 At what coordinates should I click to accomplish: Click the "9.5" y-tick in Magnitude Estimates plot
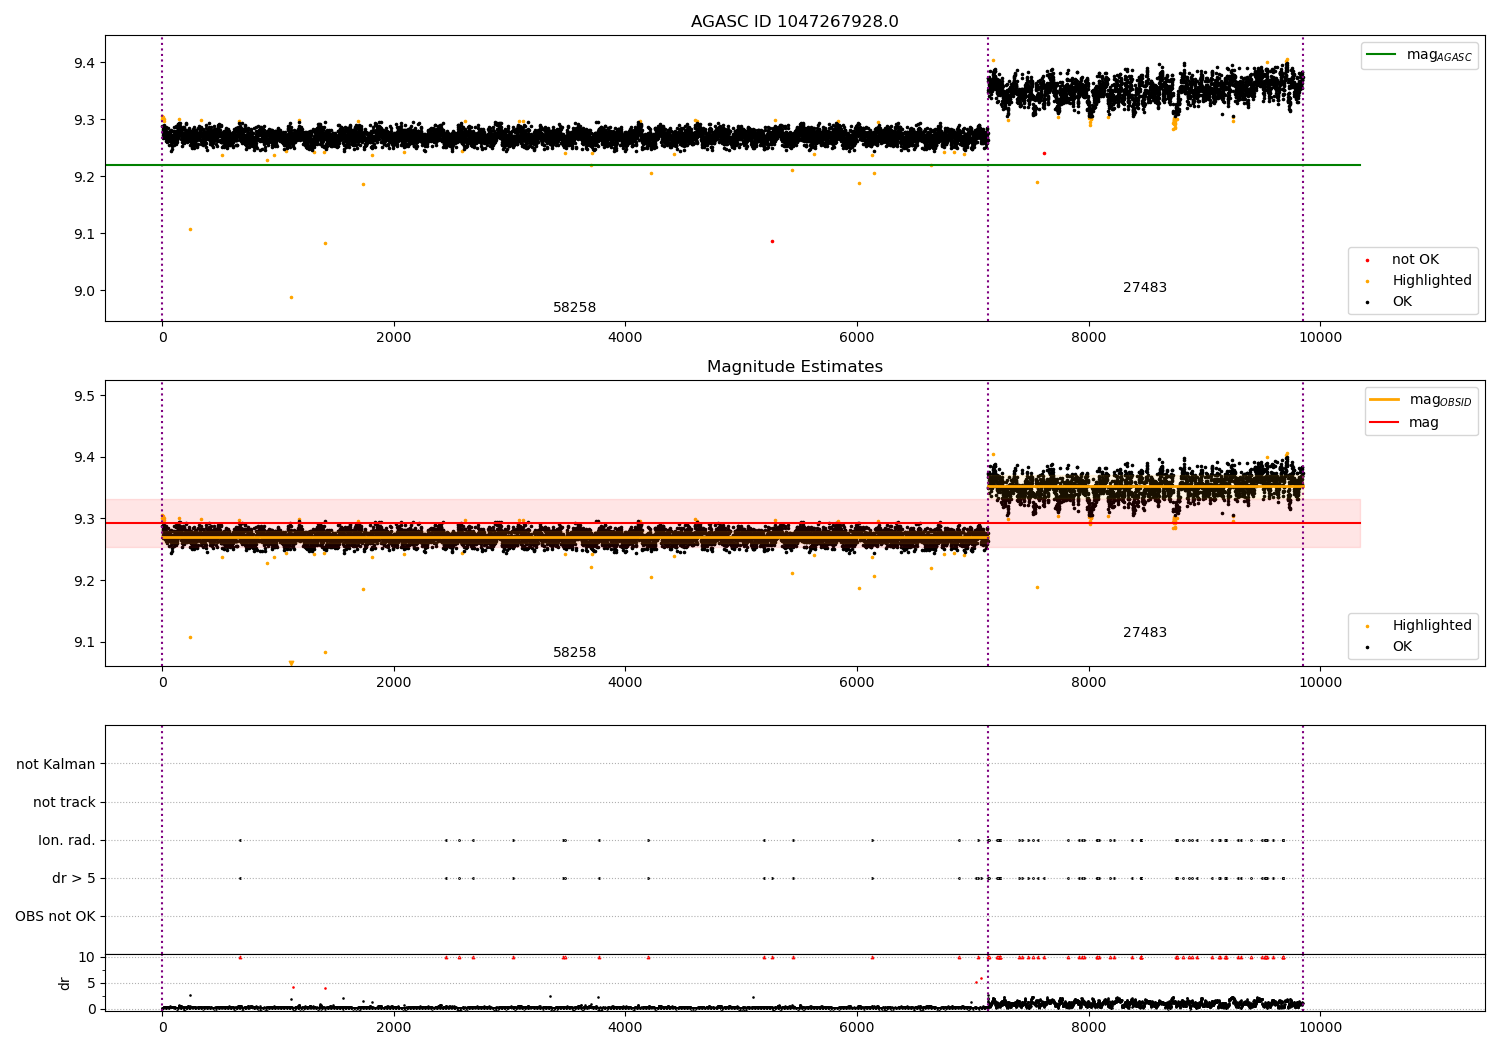coord(85,396)
